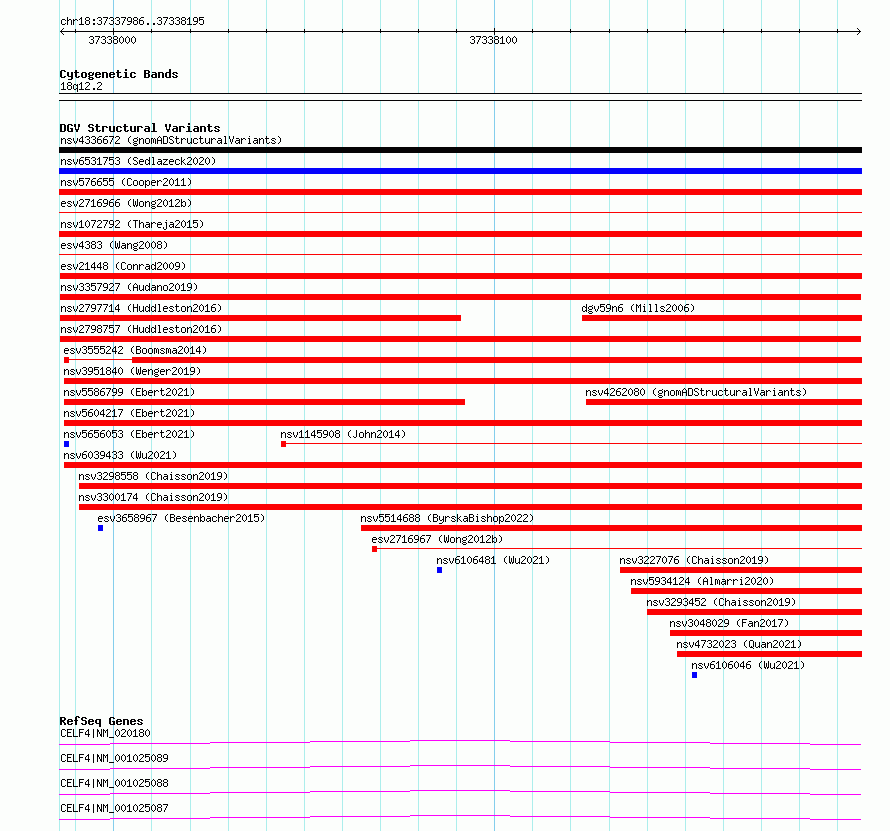Viewport: 890px width, 831px height.
Task: Click the esv21448 (Conrad2009) label
Action: pos(123,266)
